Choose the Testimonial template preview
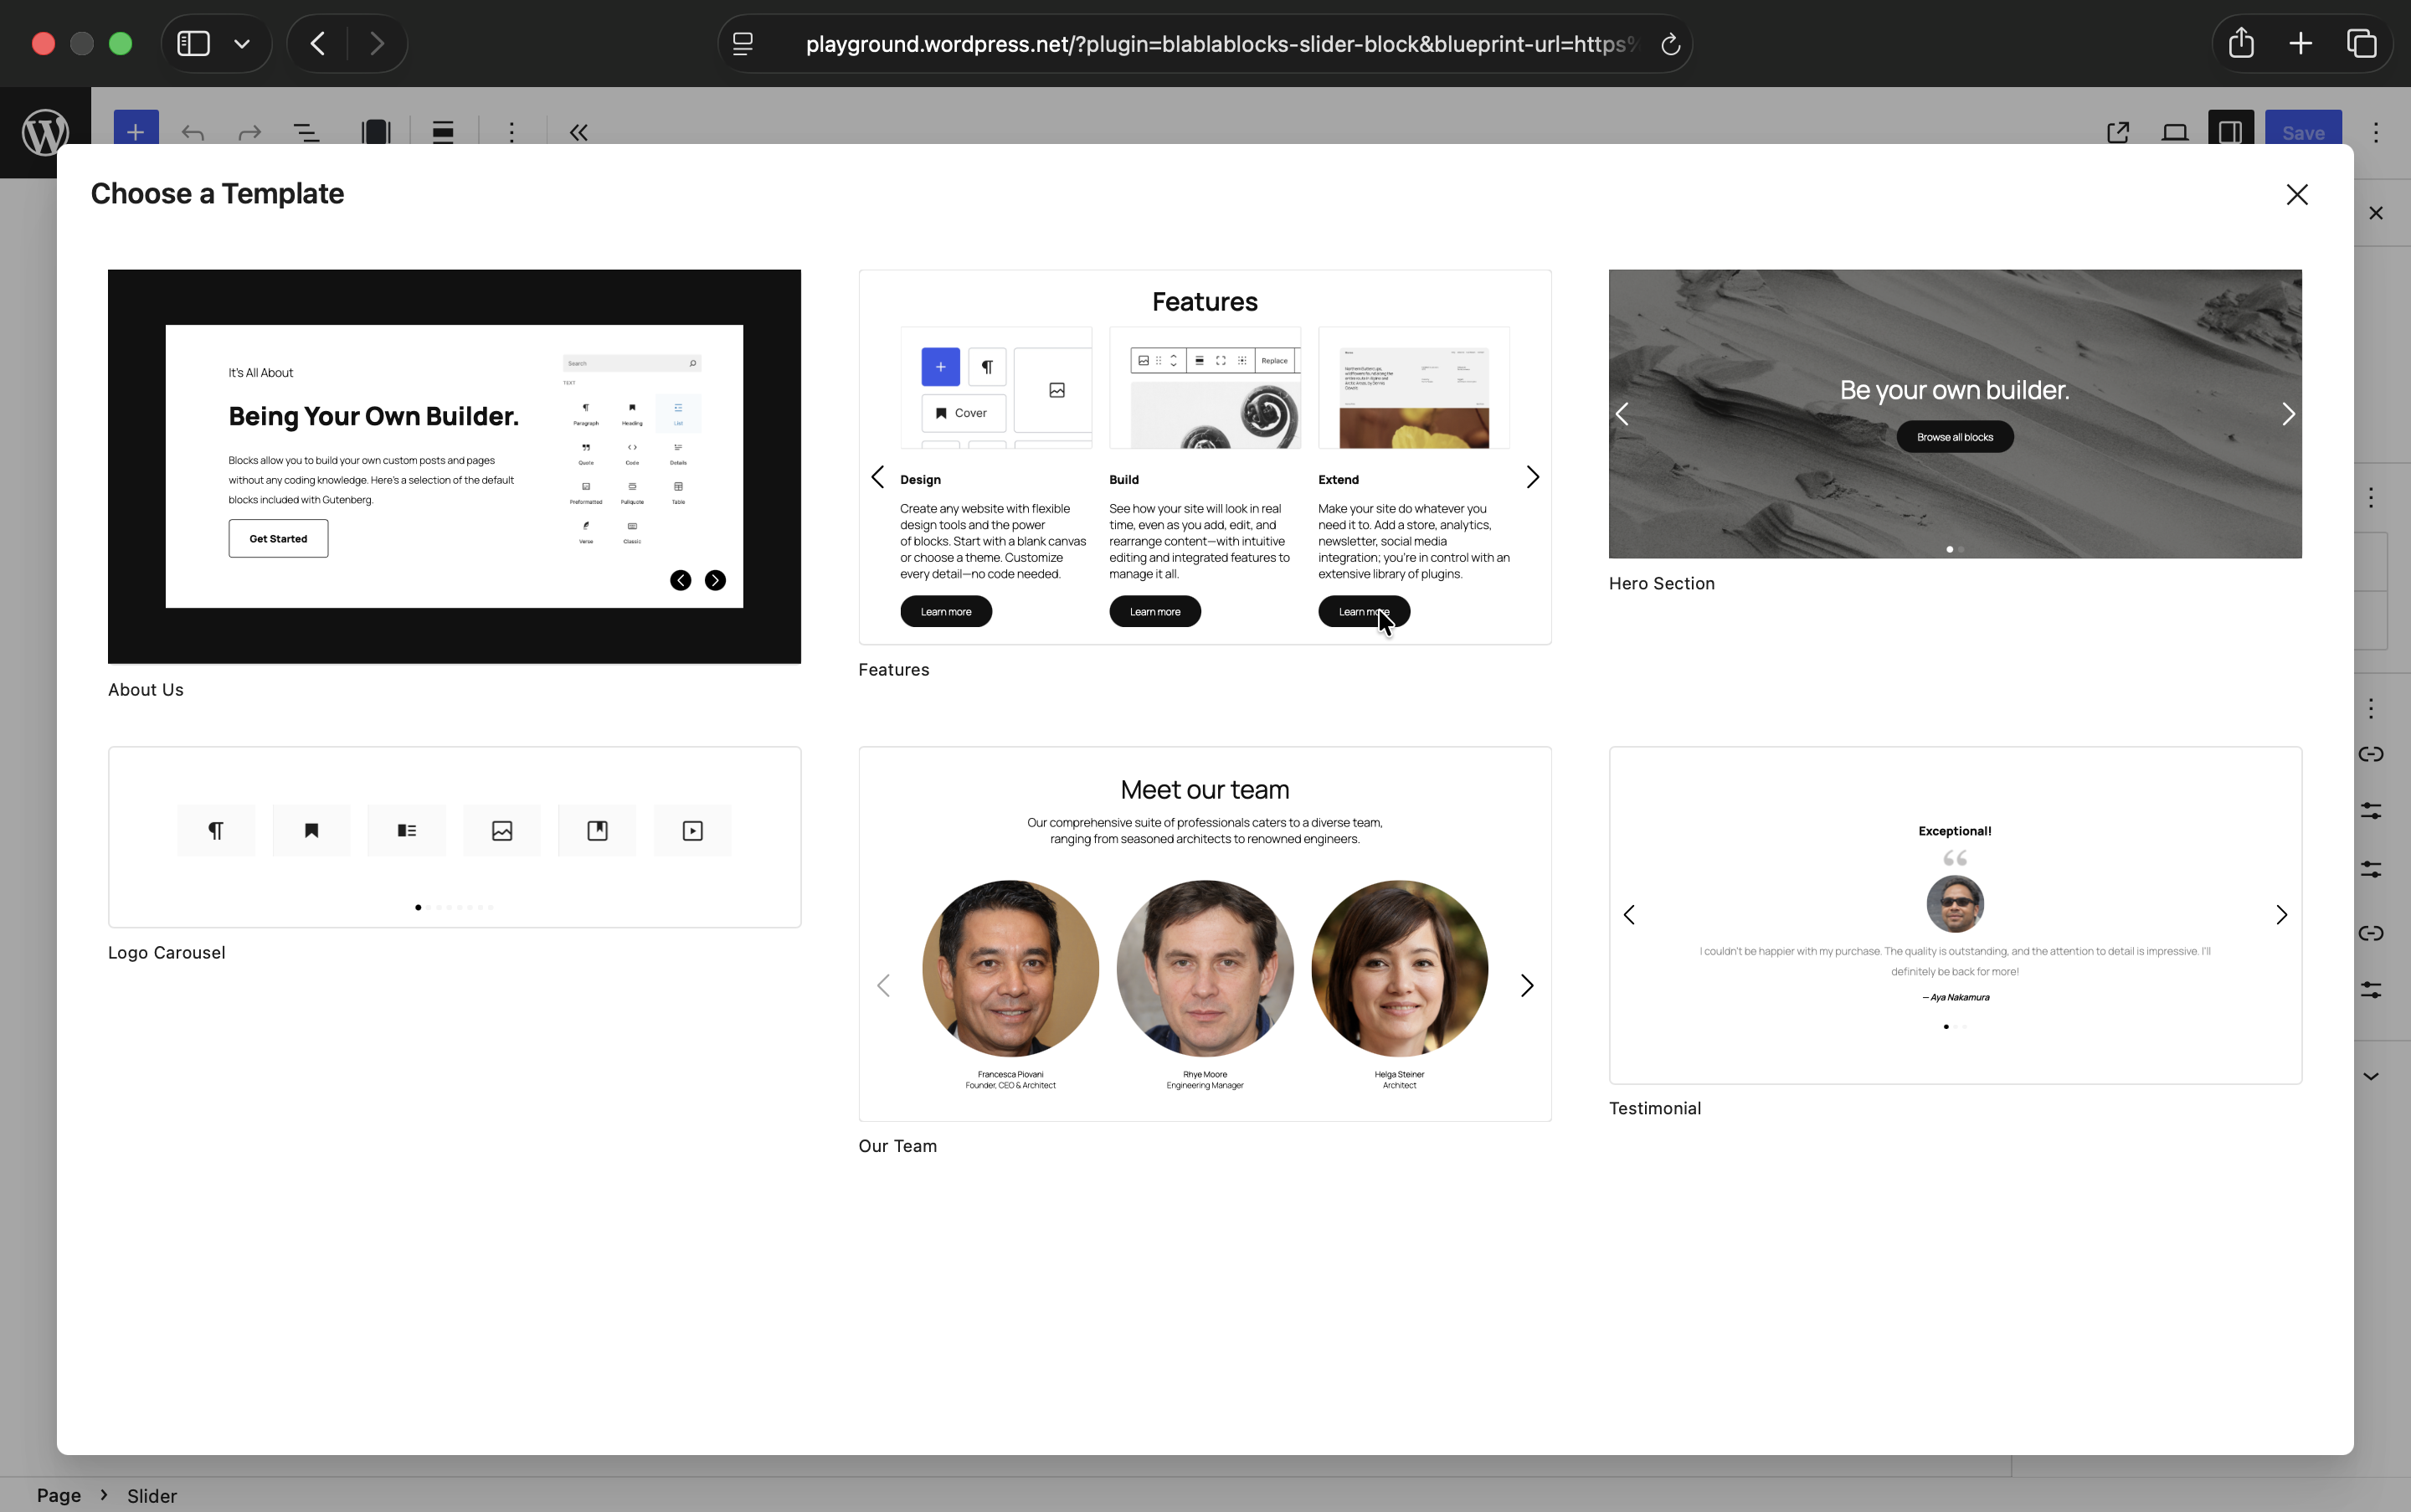Screen dimensions: 2411x1512 (x=1955, y=915)
